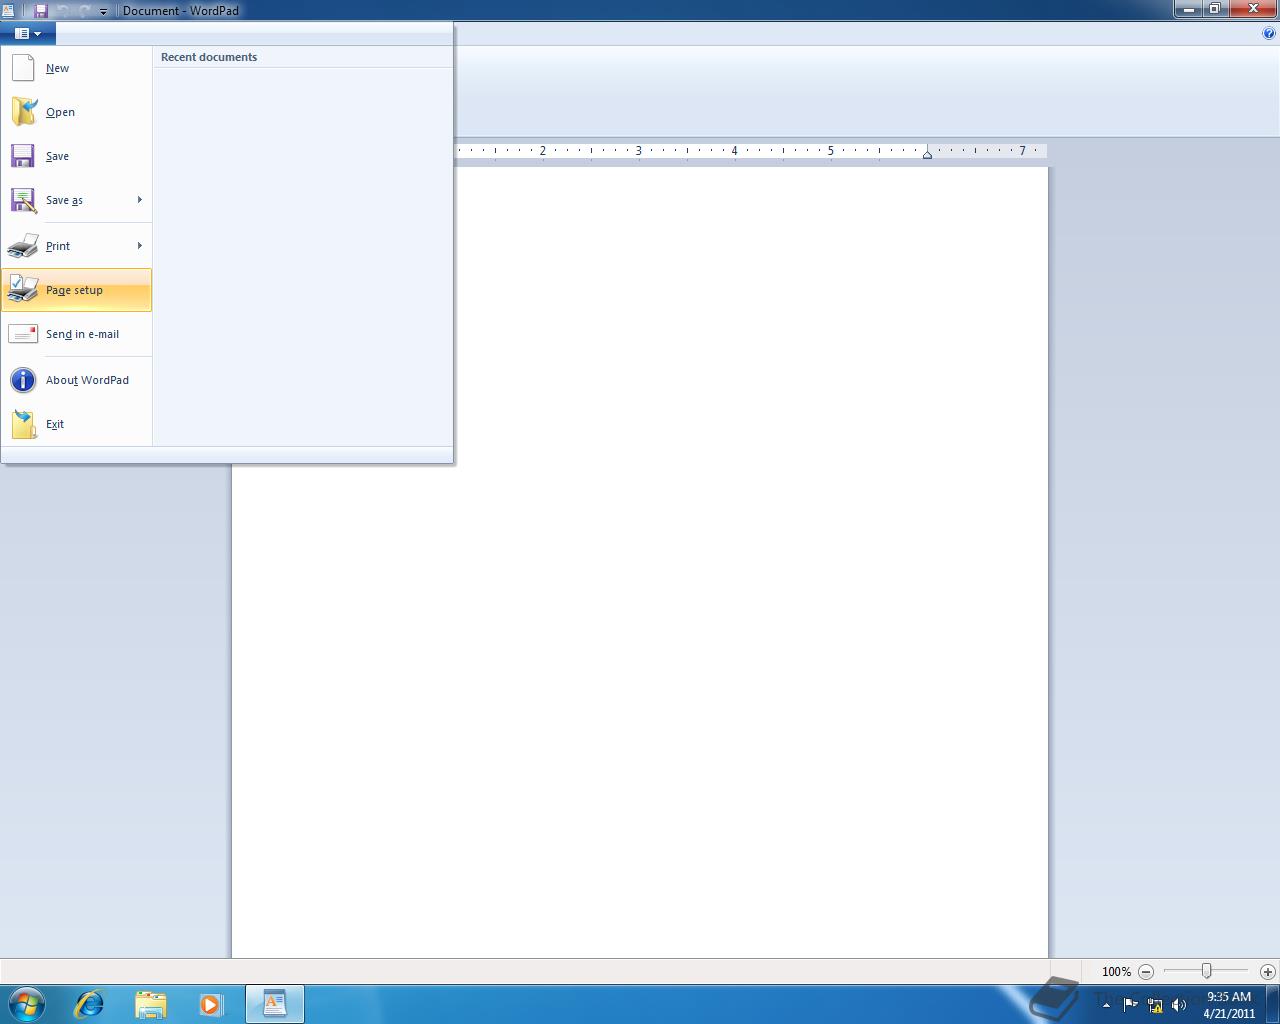Viewport: 1280px width, 1024px height.
Task: Open WordPad Help question mark icon
Action: click(x=1270, y=33)
